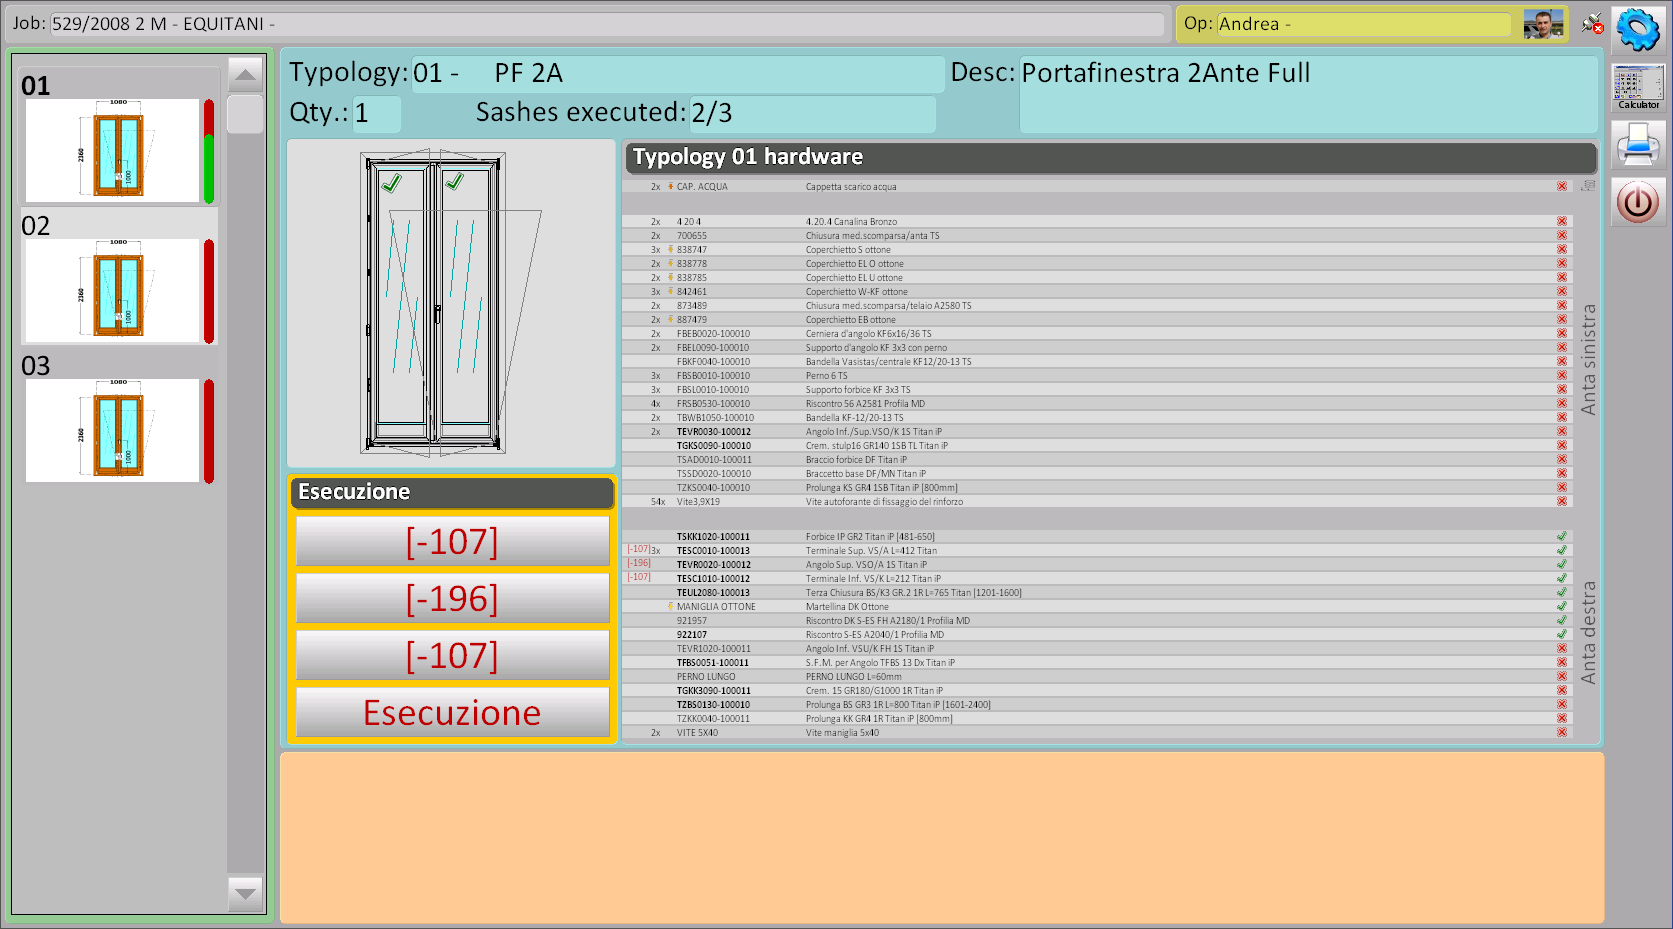The height and width of the screenshot is (929, 1673).
Task: Click the down arrow in typology list
Action: pos(245,892)
